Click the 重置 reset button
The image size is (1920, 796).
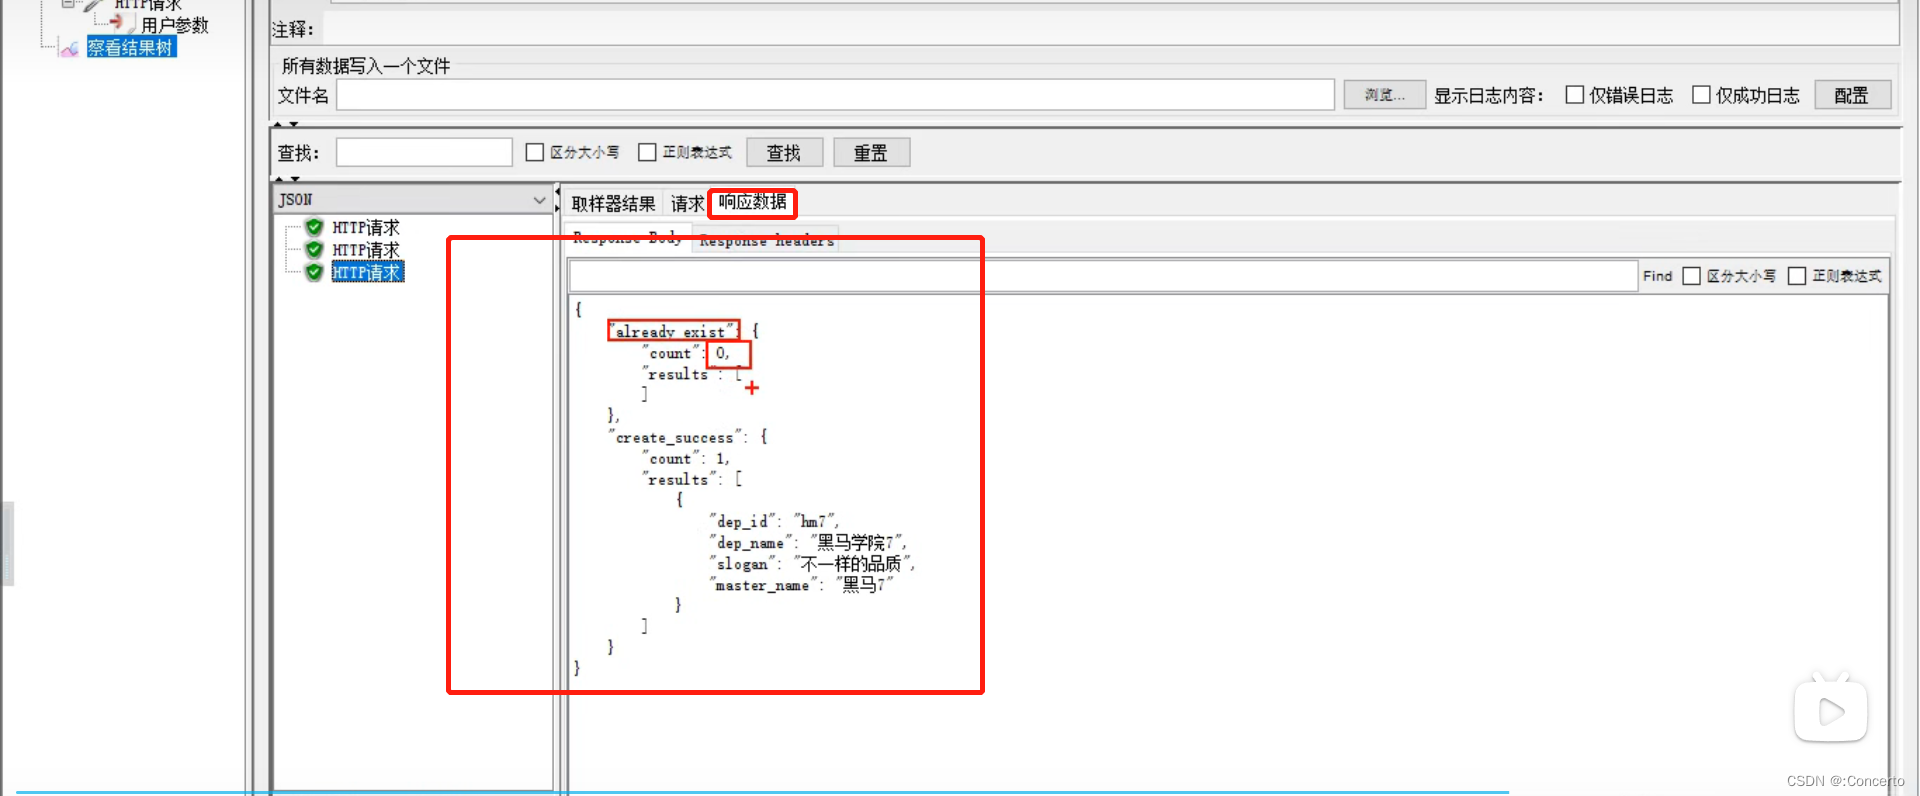(871, 152)
